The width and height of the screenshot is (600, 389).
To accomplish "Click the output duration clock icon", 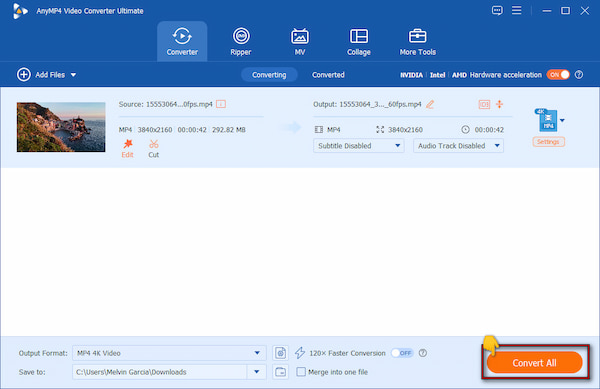I will (465, 130).
